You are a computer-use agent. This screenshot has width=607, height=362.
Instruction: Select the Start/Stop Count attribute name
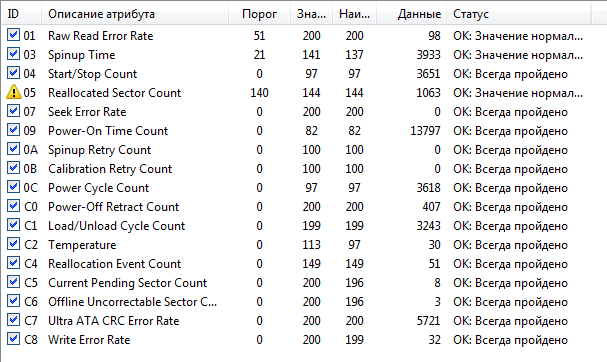[93, 74]
